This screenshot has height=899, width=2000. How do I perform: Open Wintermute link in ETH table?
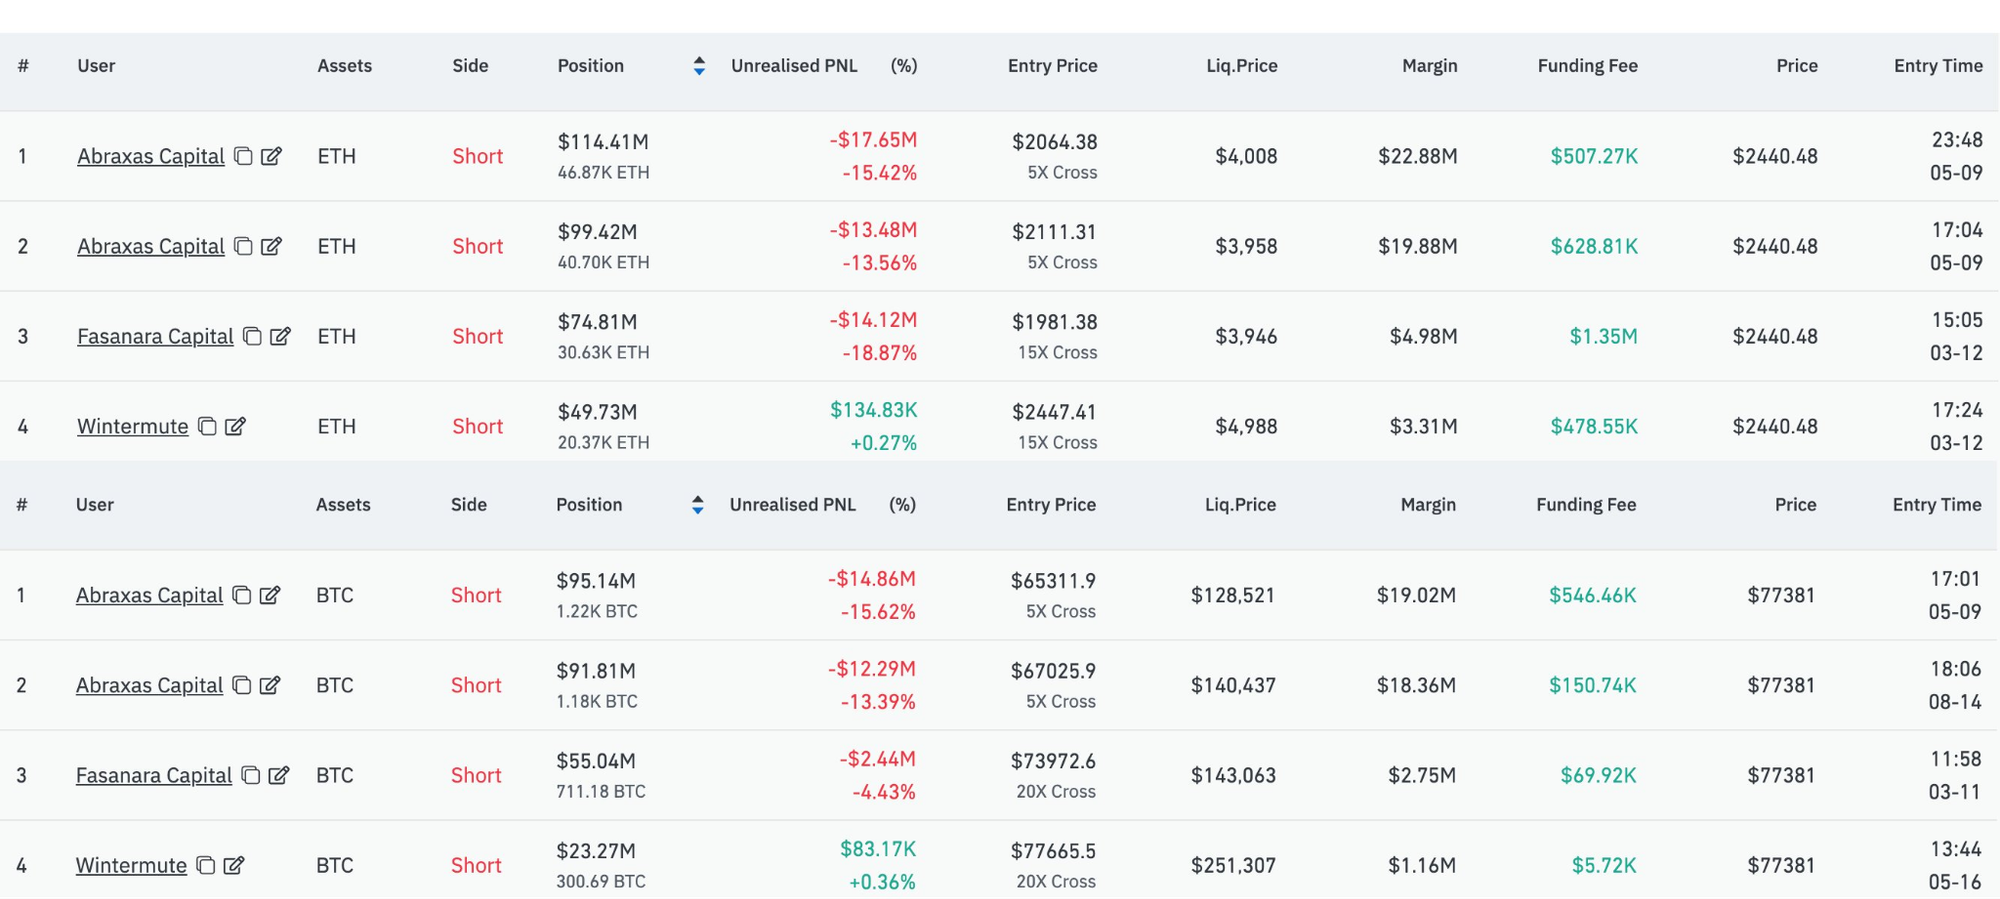pyautogui.click(x=133, y=426)
